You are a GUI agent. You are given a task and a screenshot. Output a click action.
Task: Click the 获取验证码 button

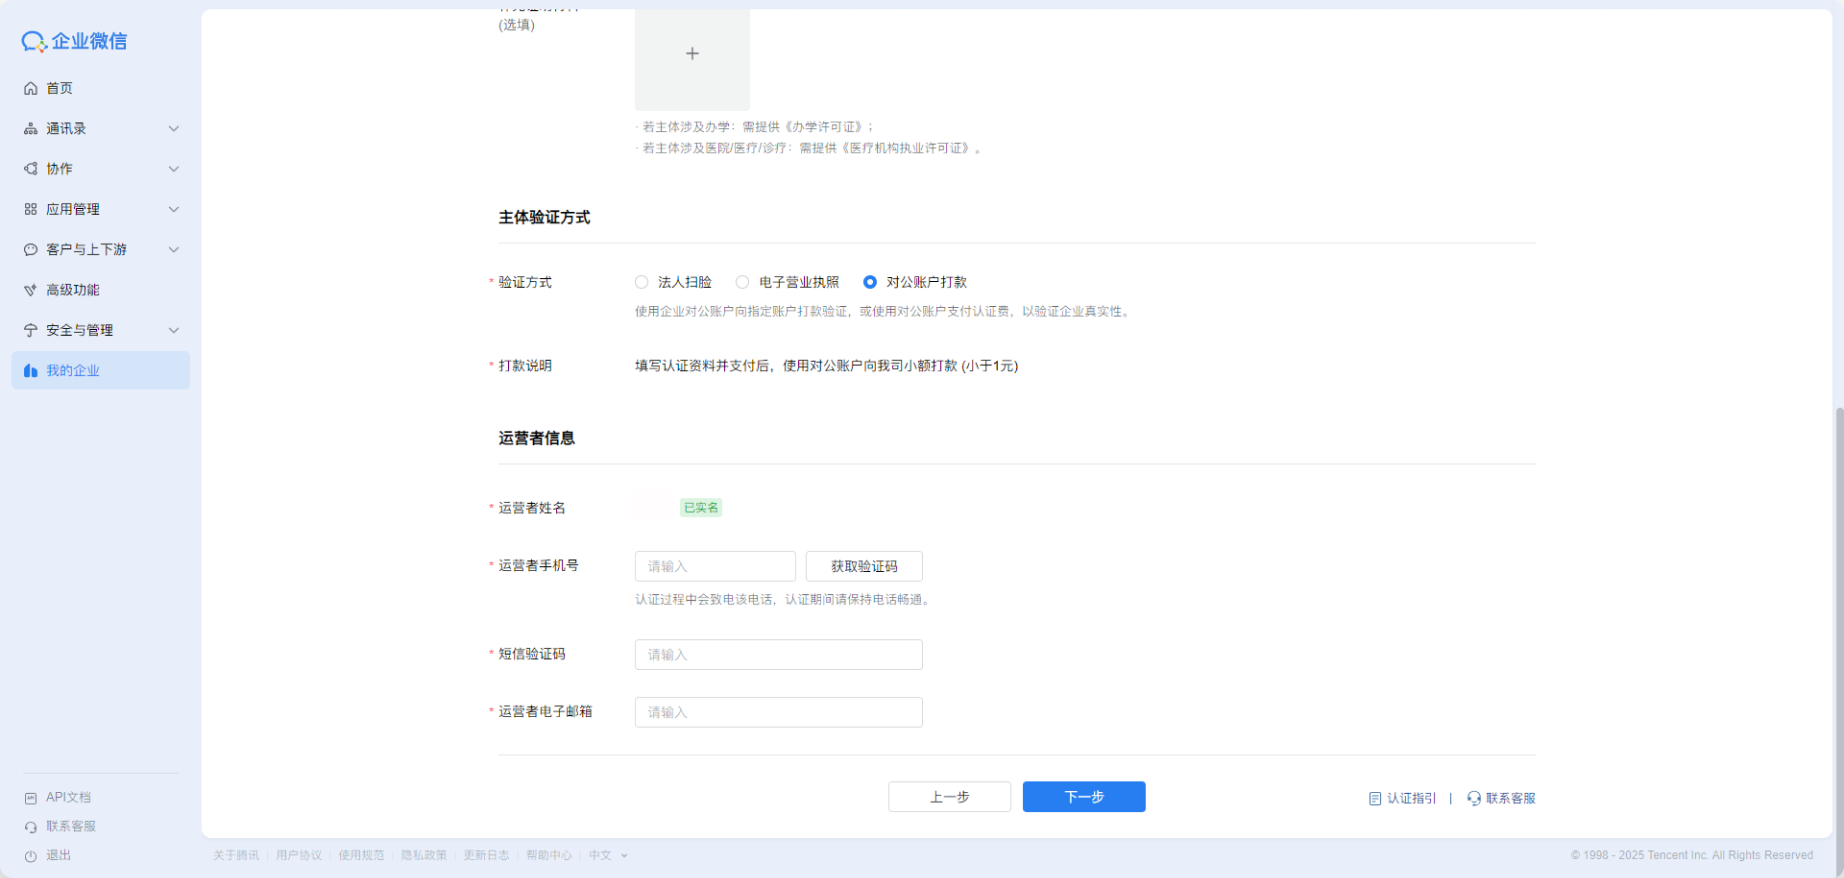[x=864, y=567]
